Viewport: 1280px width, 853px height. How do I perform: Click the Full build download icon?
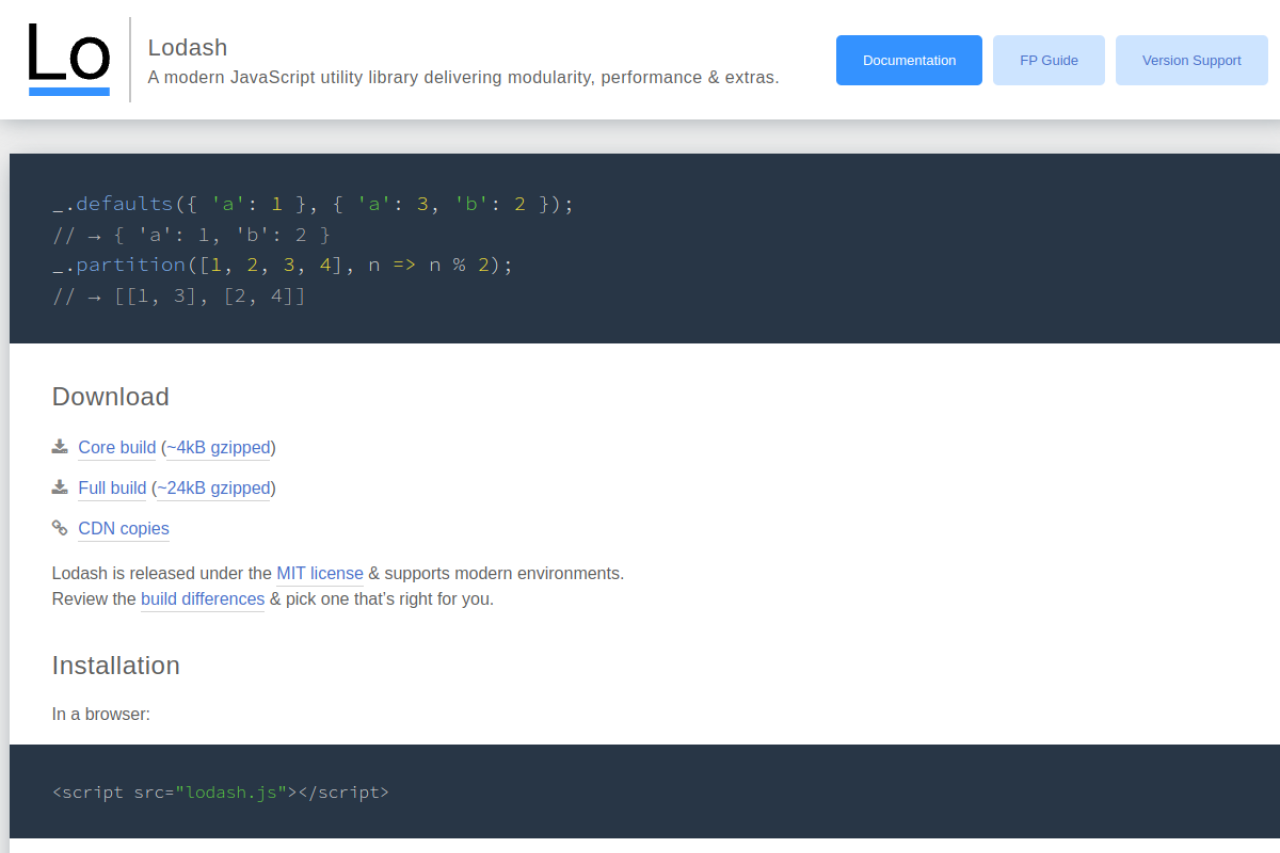tap(60, 487)
